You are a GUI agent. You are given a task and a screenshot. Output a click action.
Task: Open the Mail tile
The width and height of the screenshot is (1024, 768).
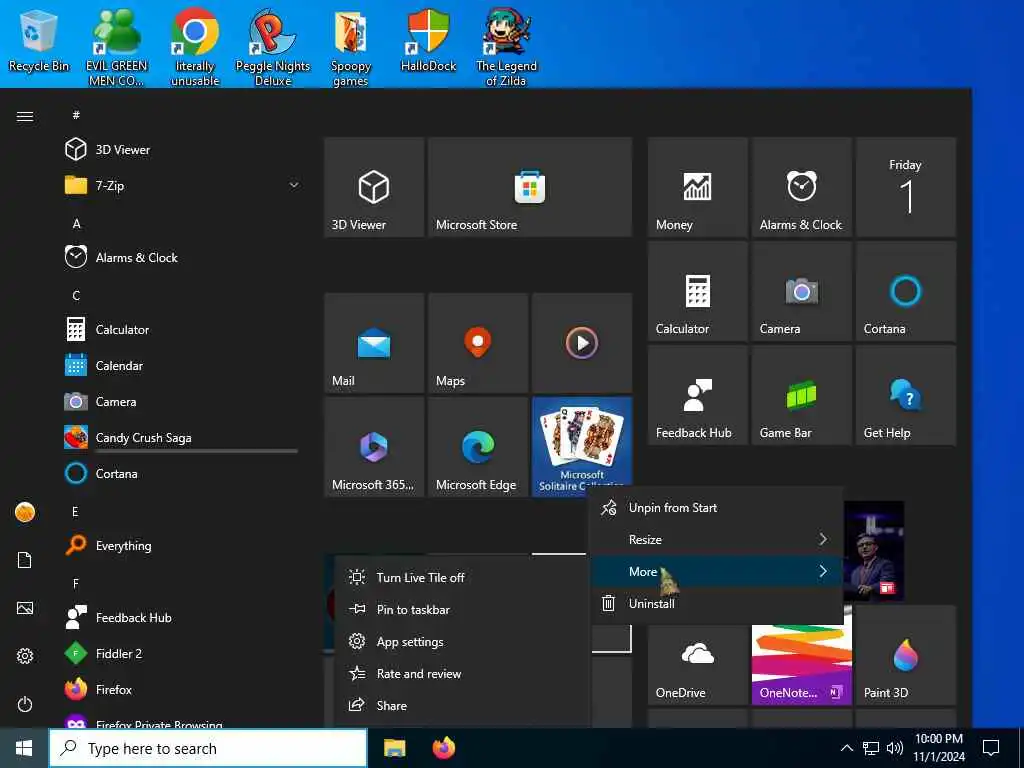click(x=374, y=343)
